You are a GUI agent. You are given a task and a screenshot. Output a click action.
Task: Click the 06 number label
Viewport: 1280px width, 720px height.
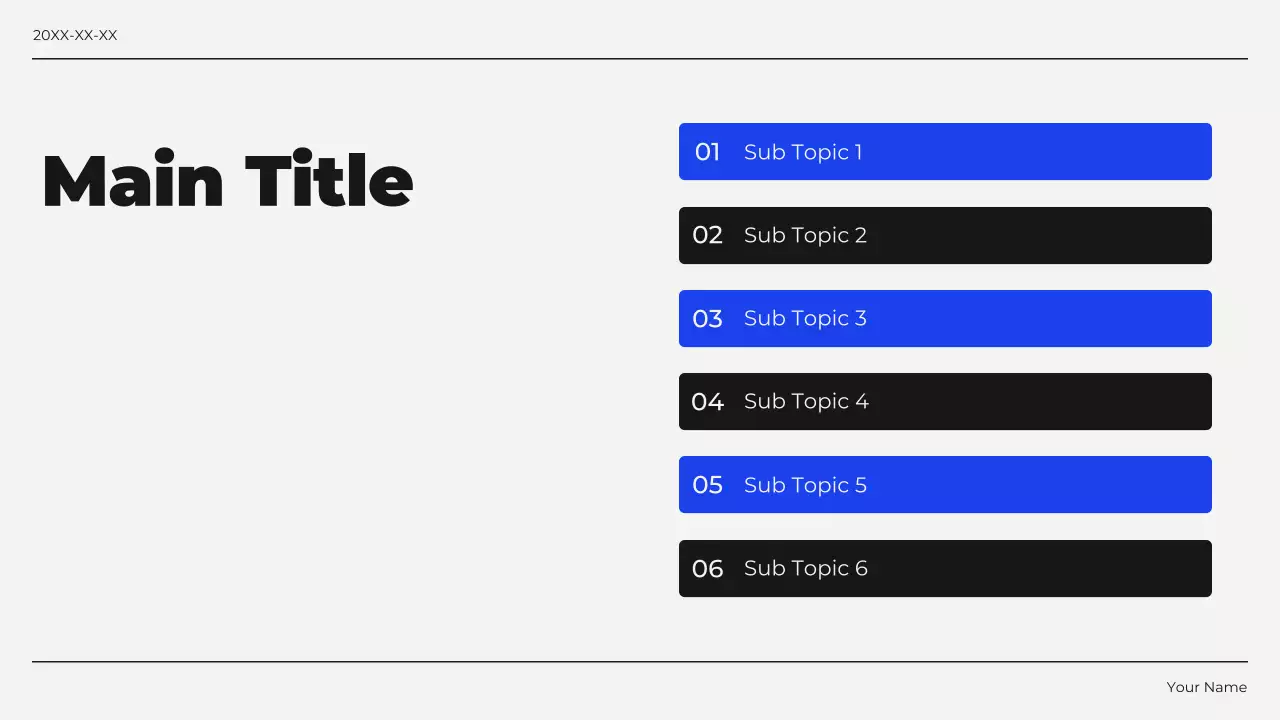pos(707,568)
